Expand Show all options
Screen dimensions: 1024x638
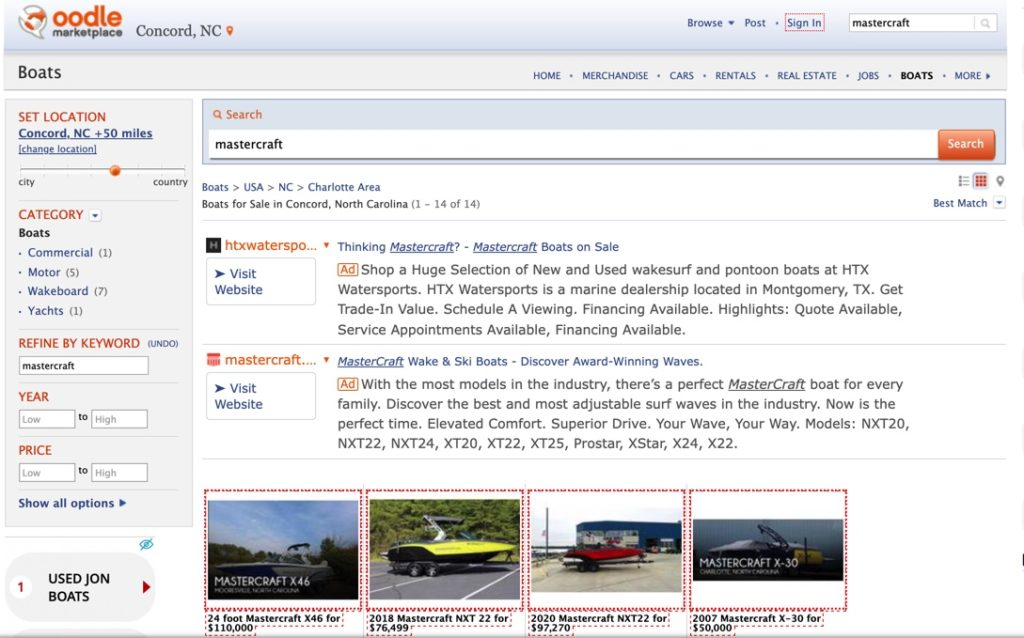click(x=72, y=503)
